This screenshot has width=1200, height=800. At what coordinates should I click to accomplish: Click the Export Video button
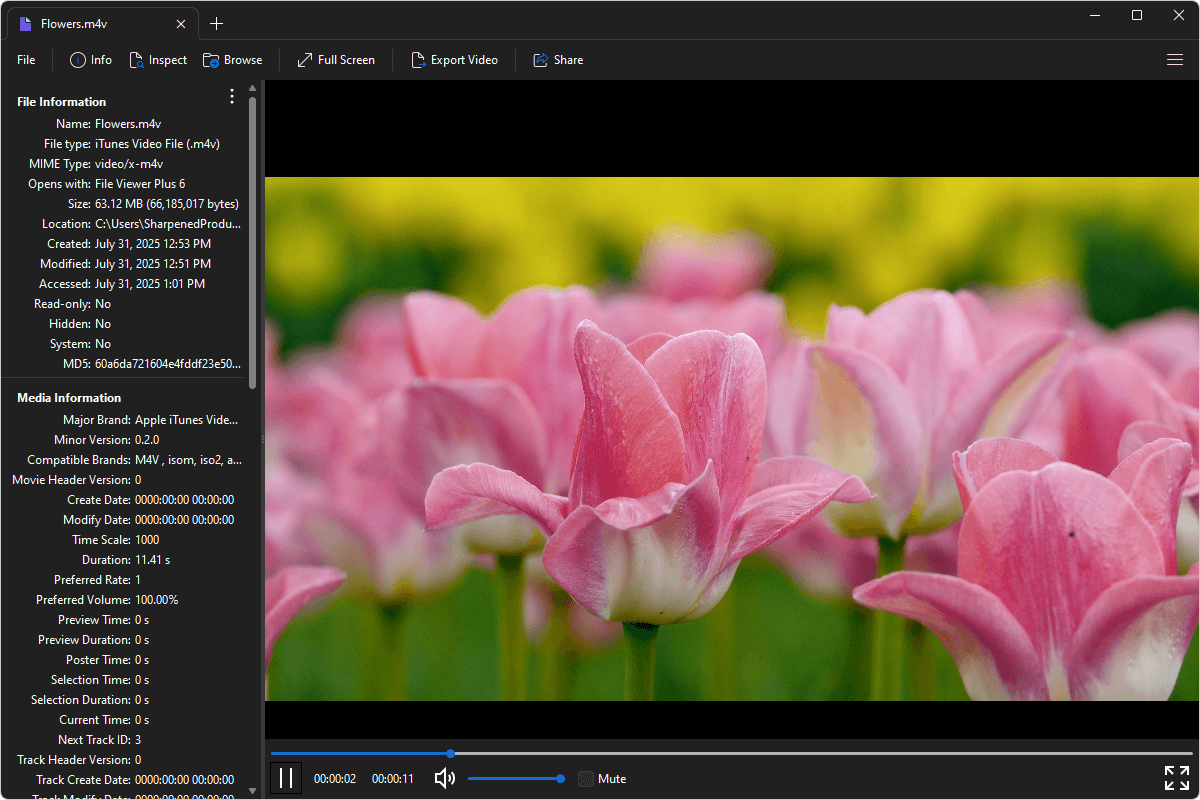pyautogui.click(x=454, y=60)
